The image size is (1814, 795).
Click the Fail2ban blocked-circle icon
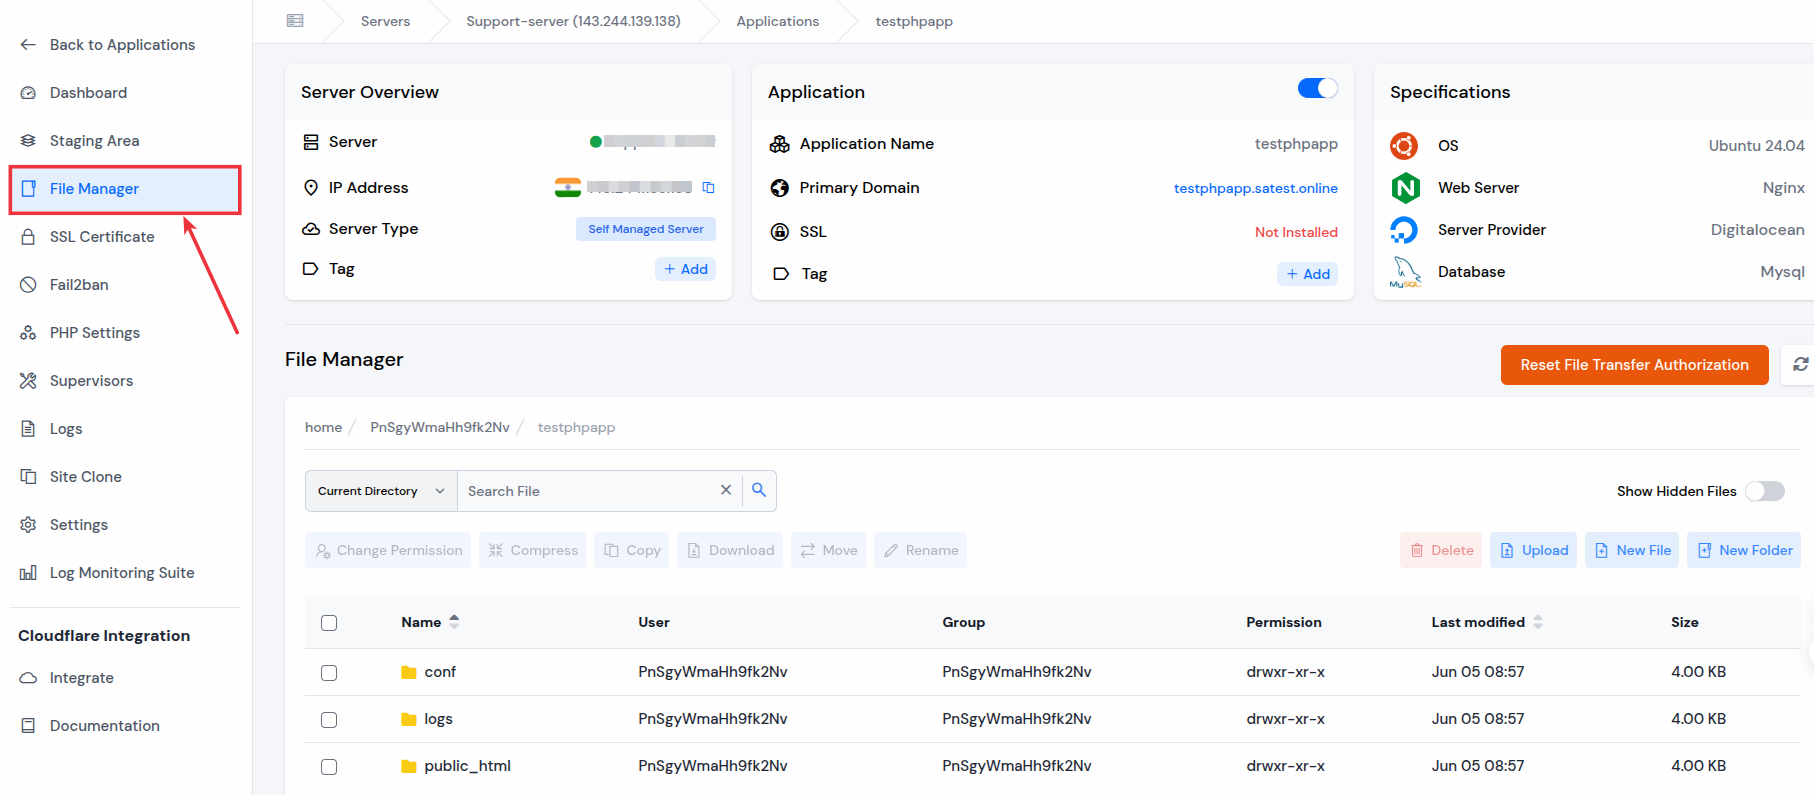click(x=28, y=285)
